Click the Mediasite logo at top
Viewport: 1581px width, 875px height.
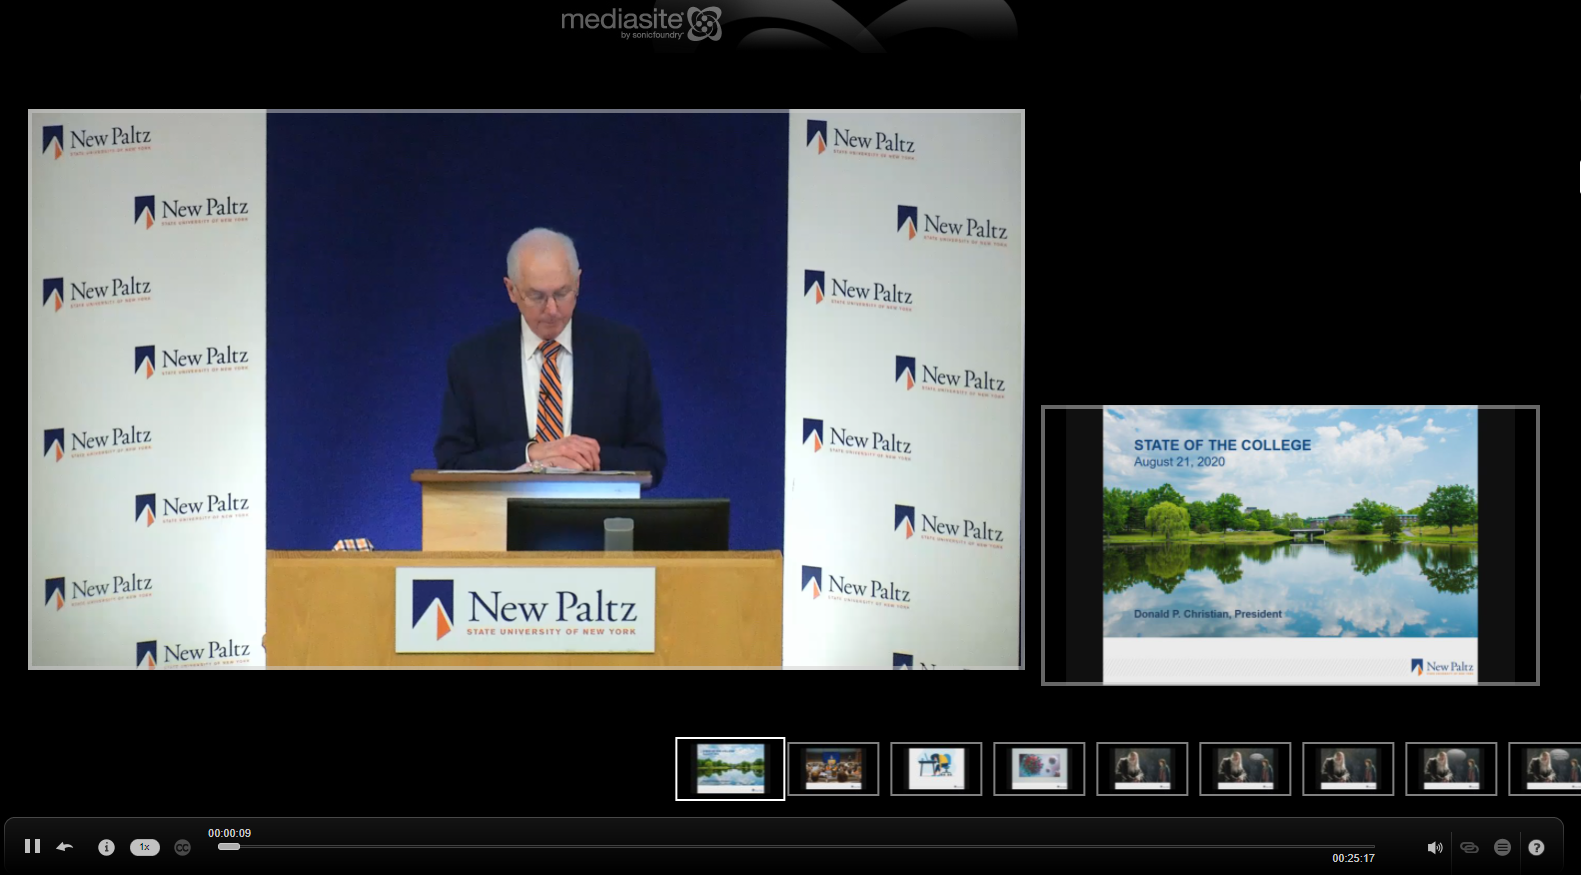(x=641, y=22)
